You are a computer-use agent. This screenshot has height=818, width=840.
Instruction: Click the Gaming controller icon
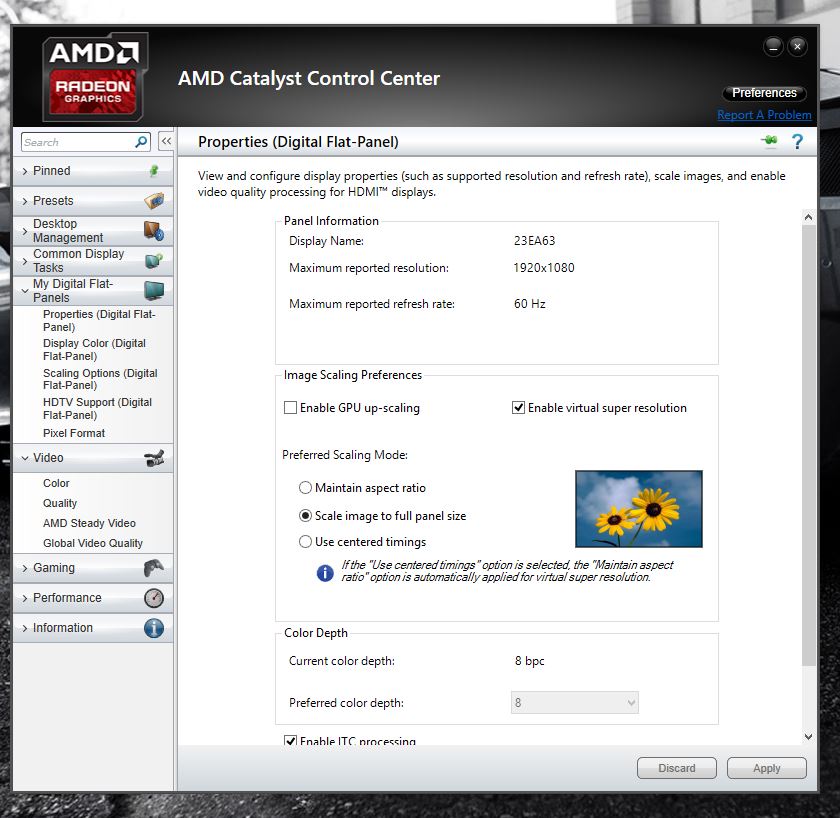click(x=154, y=568)
